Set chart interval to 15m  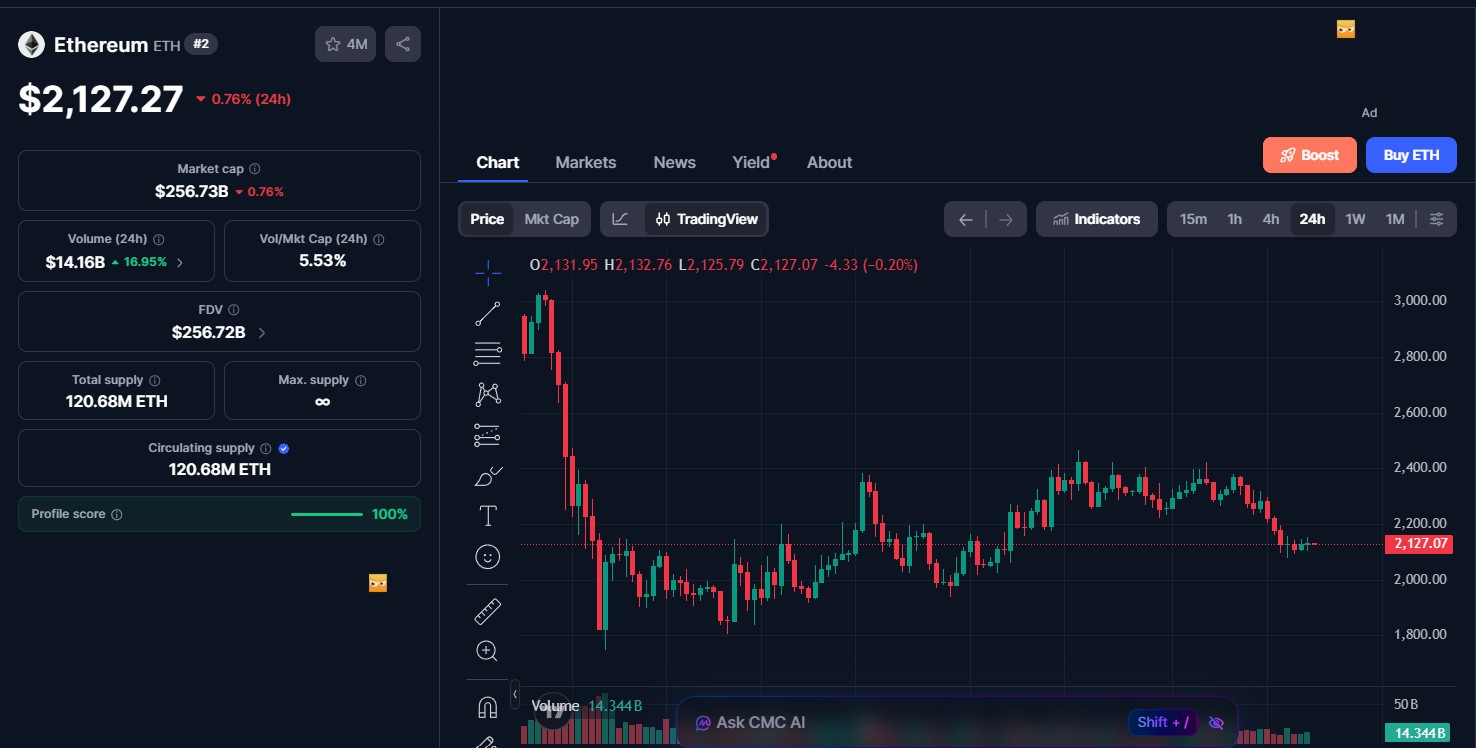[1193, 219]
